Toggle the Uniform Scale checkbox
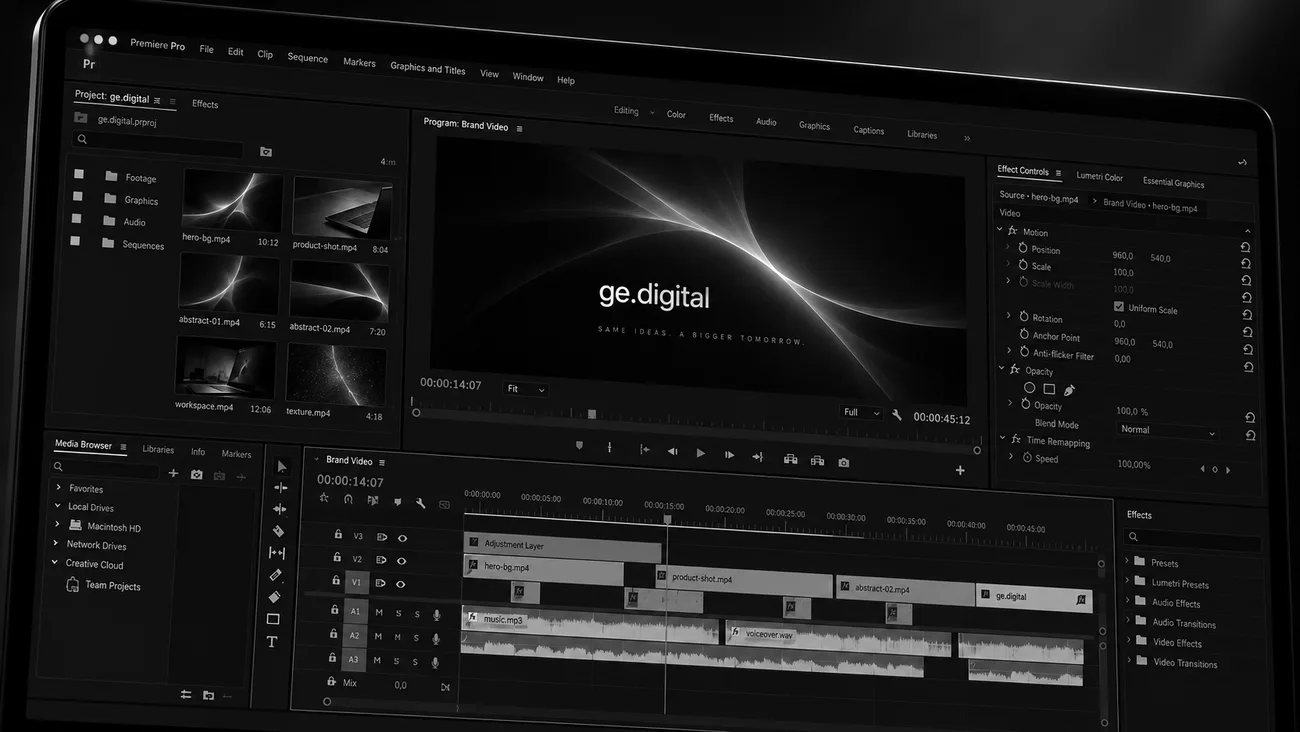1300x732 pixels. tap(1119, 307)
